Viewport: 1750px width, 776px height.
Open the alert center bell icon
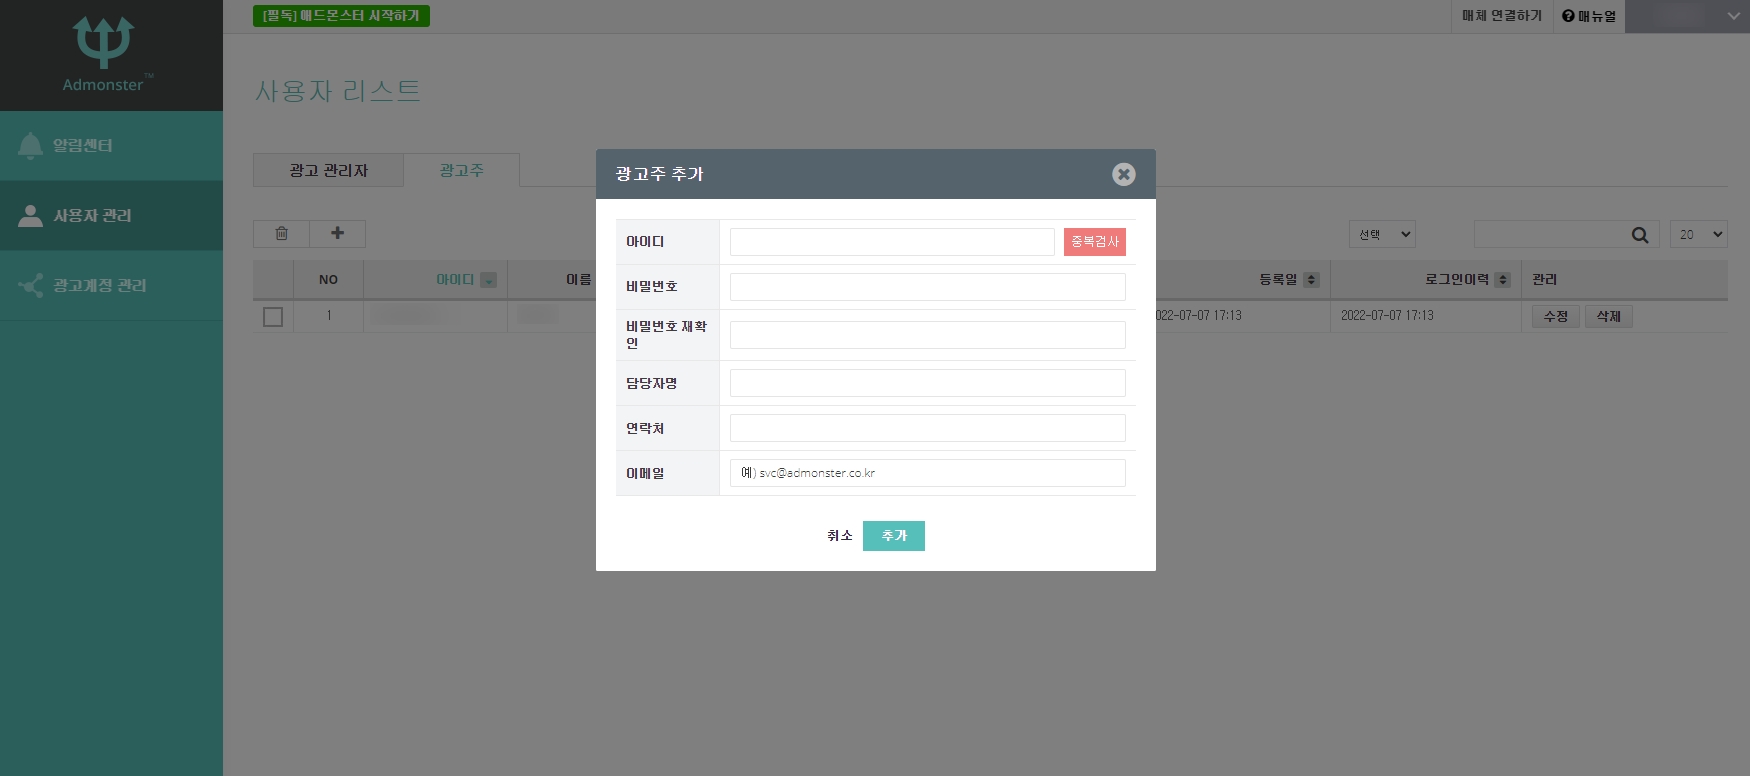tap(30, 146)
